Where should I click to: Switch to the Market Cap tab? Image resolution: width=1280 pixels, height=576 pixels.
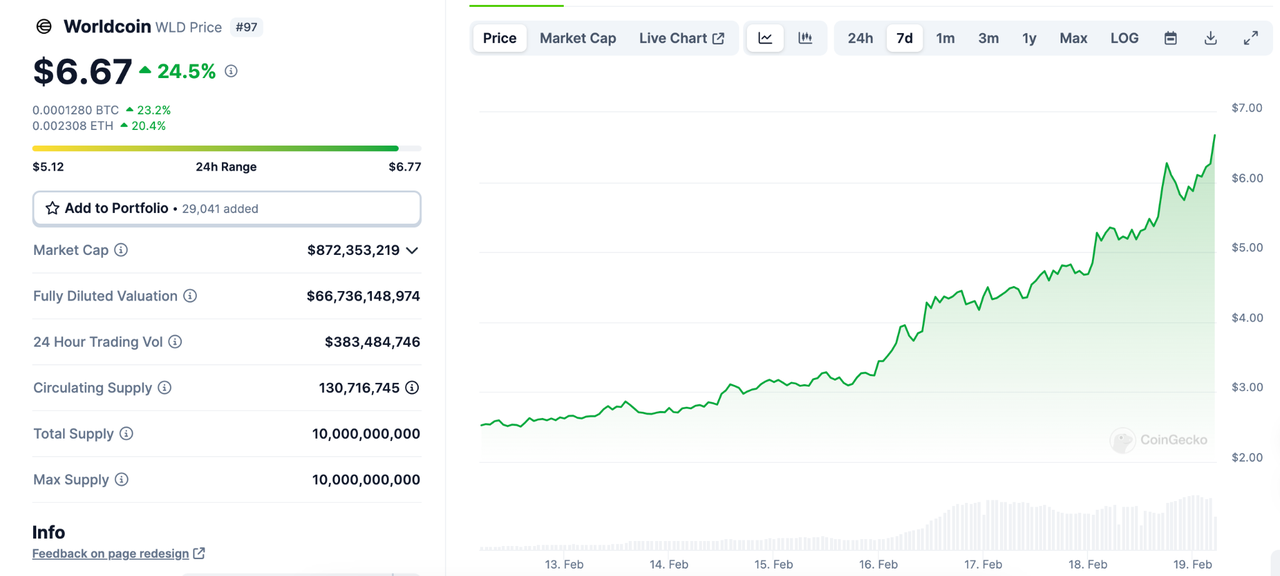click(x=578, y=38)
